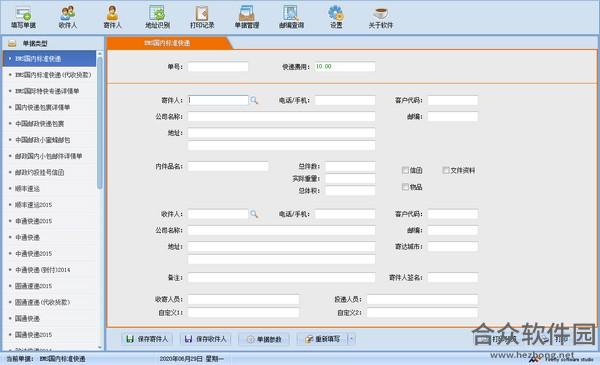Click the 自定义1 custom field
The width and height of the screenshot is (600, 365).
tap(243, 313)
